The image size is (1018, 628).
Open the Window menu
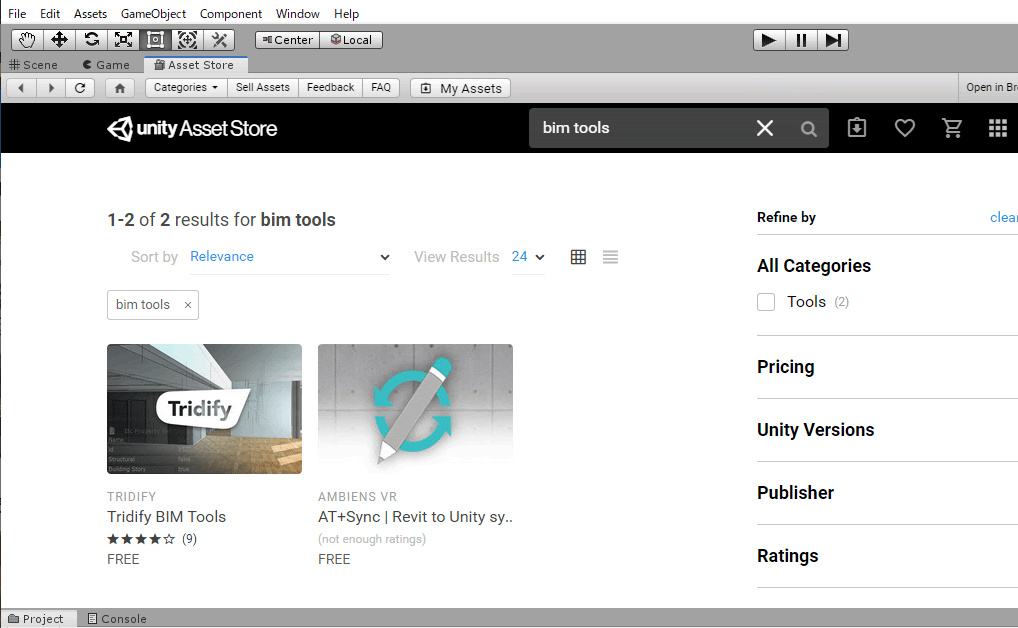click(297, 14)
